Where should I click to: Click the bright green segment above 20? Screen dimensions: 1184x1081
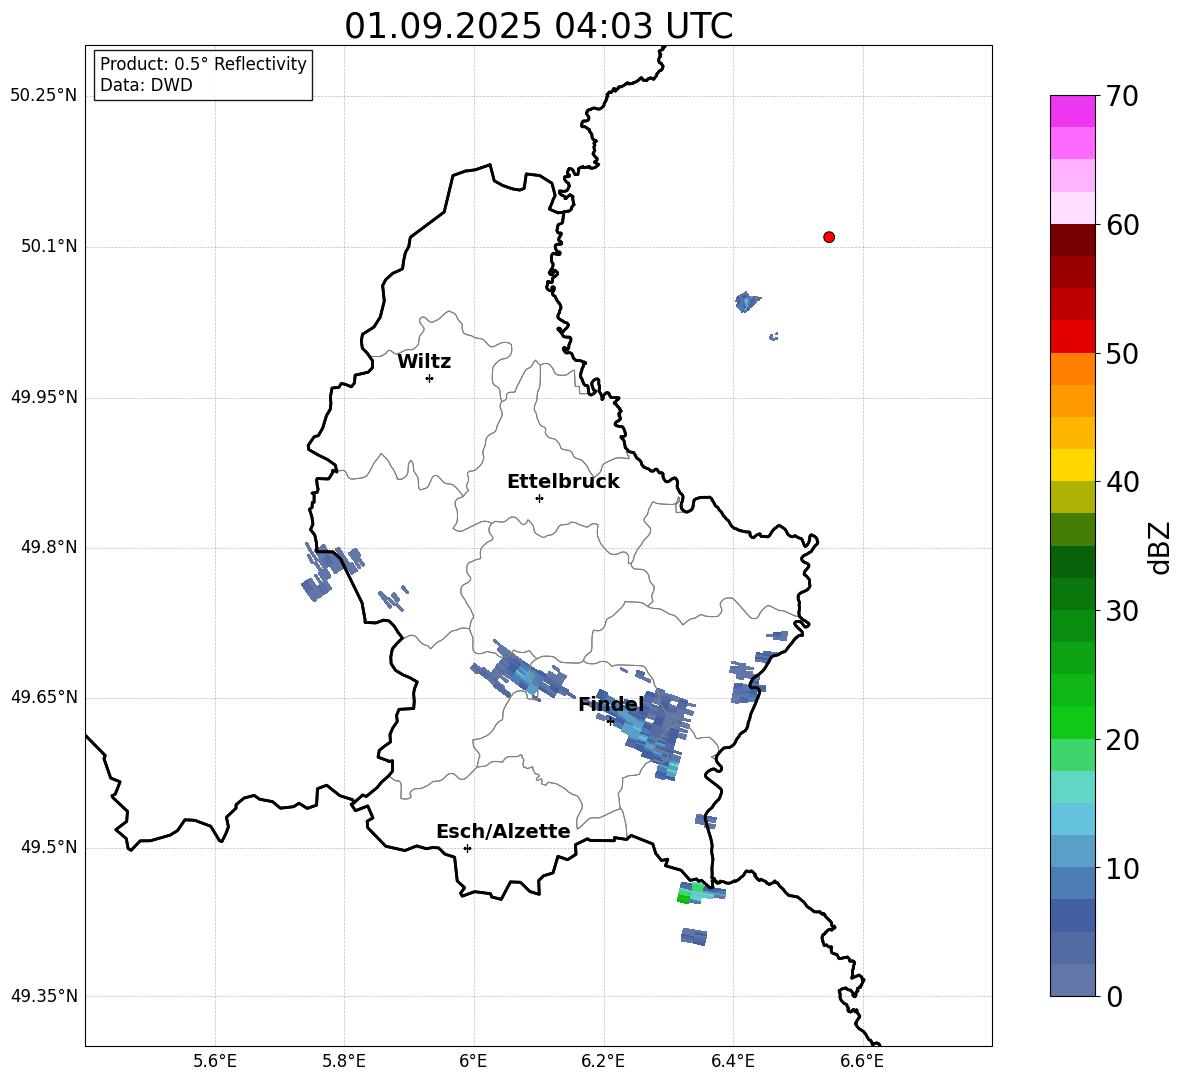pyautogui.click(x=1073, y=722)
